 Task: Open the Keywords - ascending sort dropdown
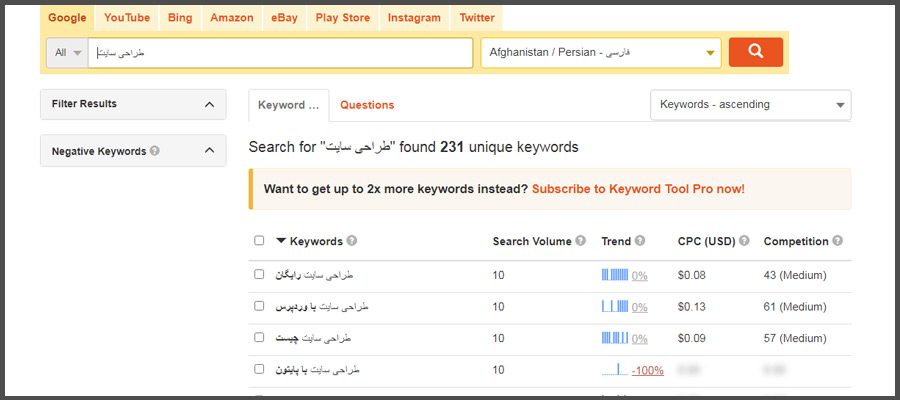(751, 105)
